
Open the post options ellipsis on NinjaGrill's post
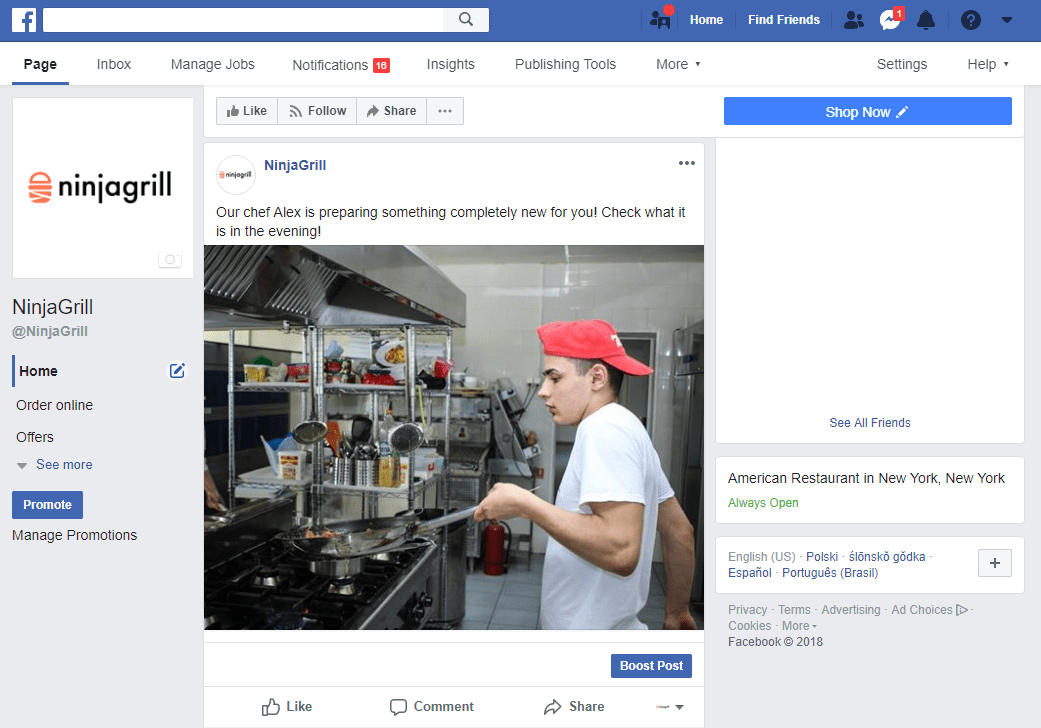[686, 162]
